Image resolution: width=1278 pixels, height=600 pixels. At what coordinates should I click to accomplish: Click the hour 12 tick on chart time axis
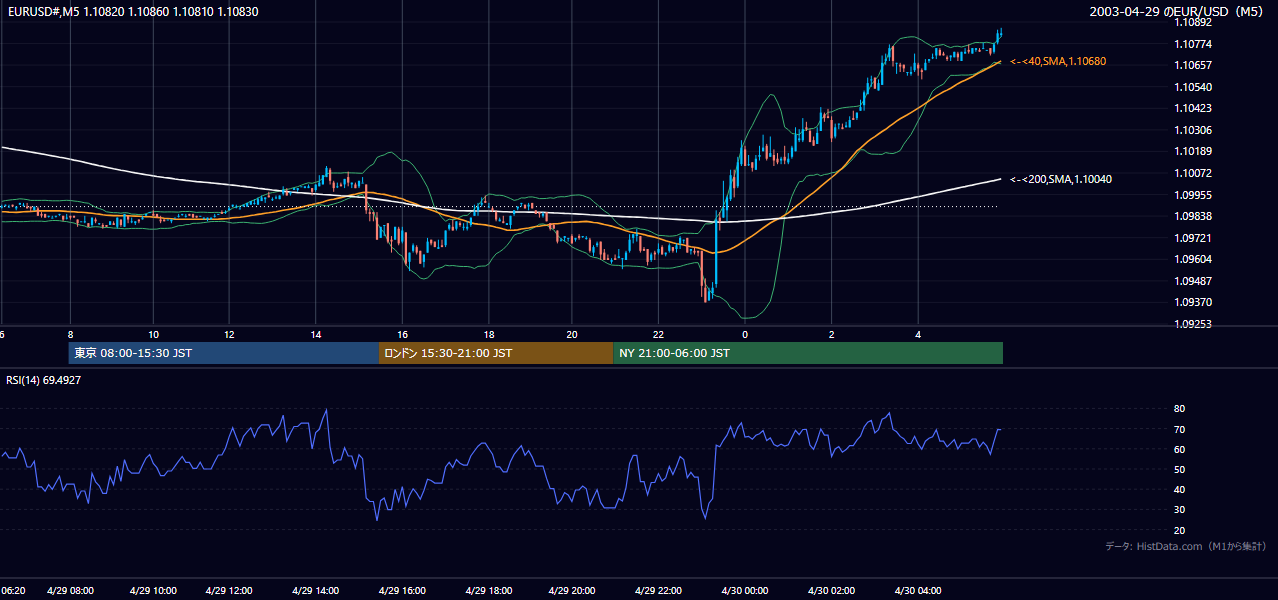tap(229, 334)
